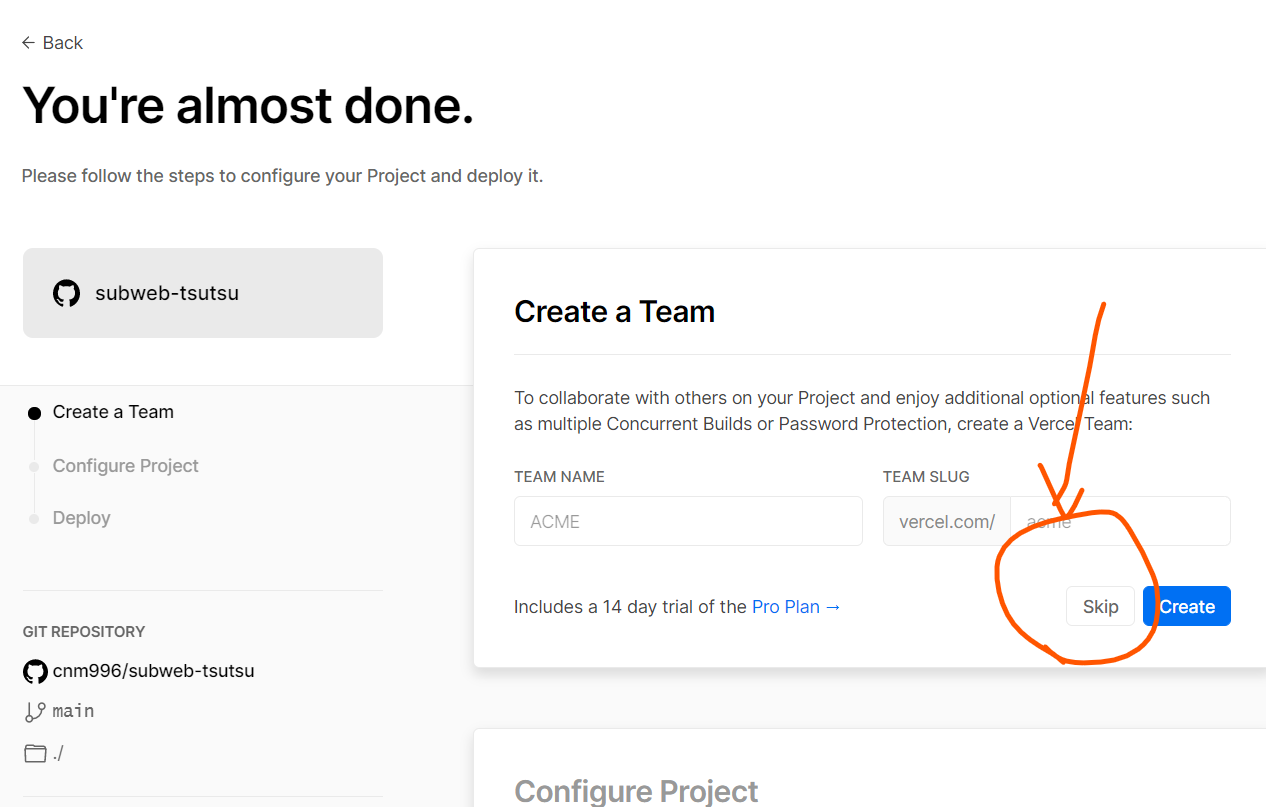Focus the Team Name input field
Image resolution: width=1266 pixels, height=807 pixels.
pos(688,521)
